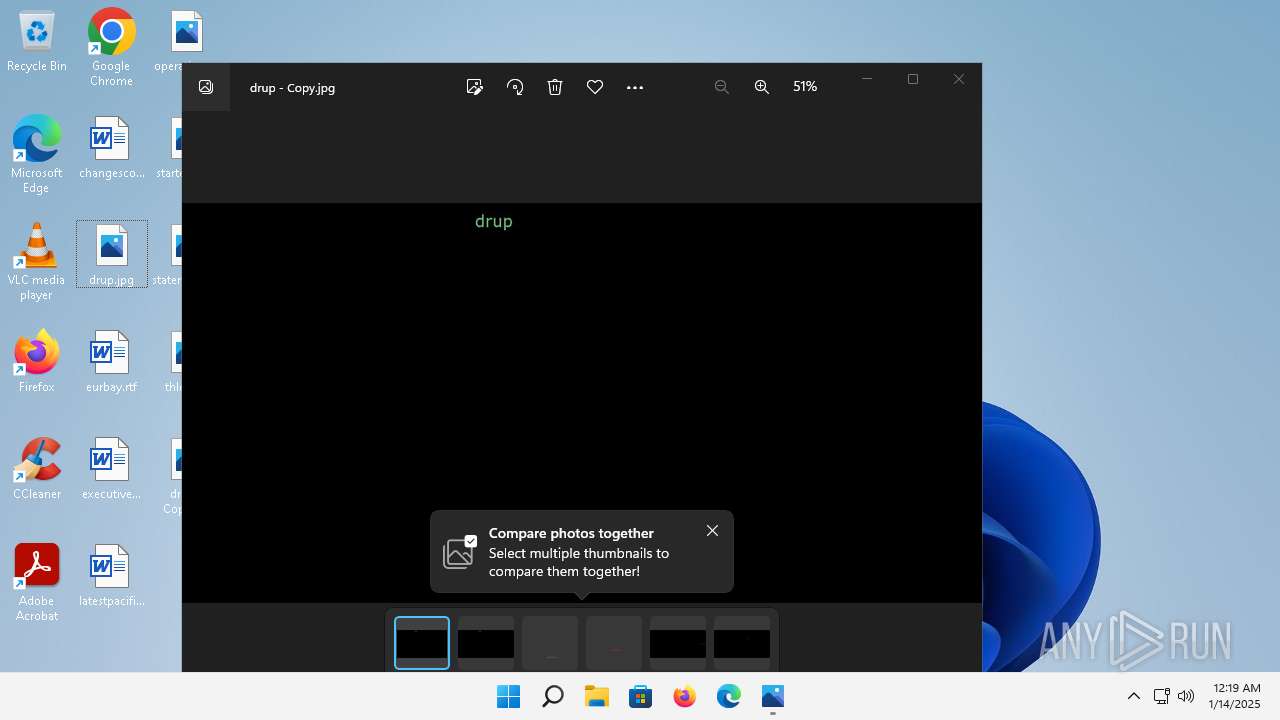Select the latestpacifi... Word document icon
Screen dimensions: 1280x720
[111, 575]
